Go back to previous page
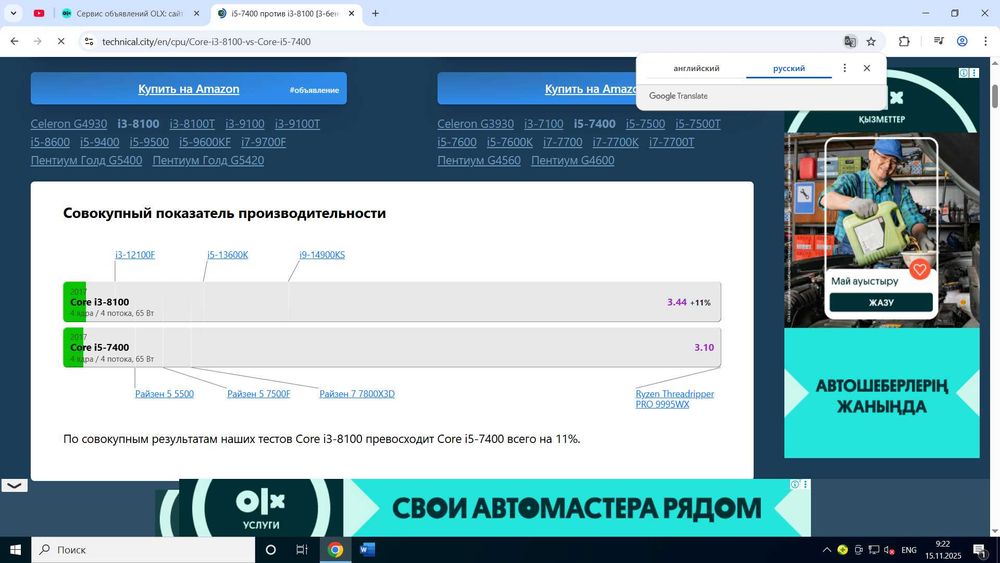Image resolution: width=1000 pixels, height=563 pixels. [x=14, y=41]
